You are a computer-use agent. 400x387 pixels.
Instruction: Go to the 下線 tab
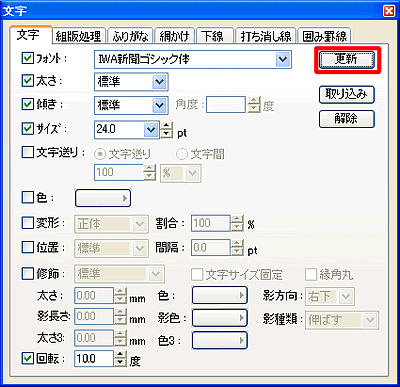[214, 36]
